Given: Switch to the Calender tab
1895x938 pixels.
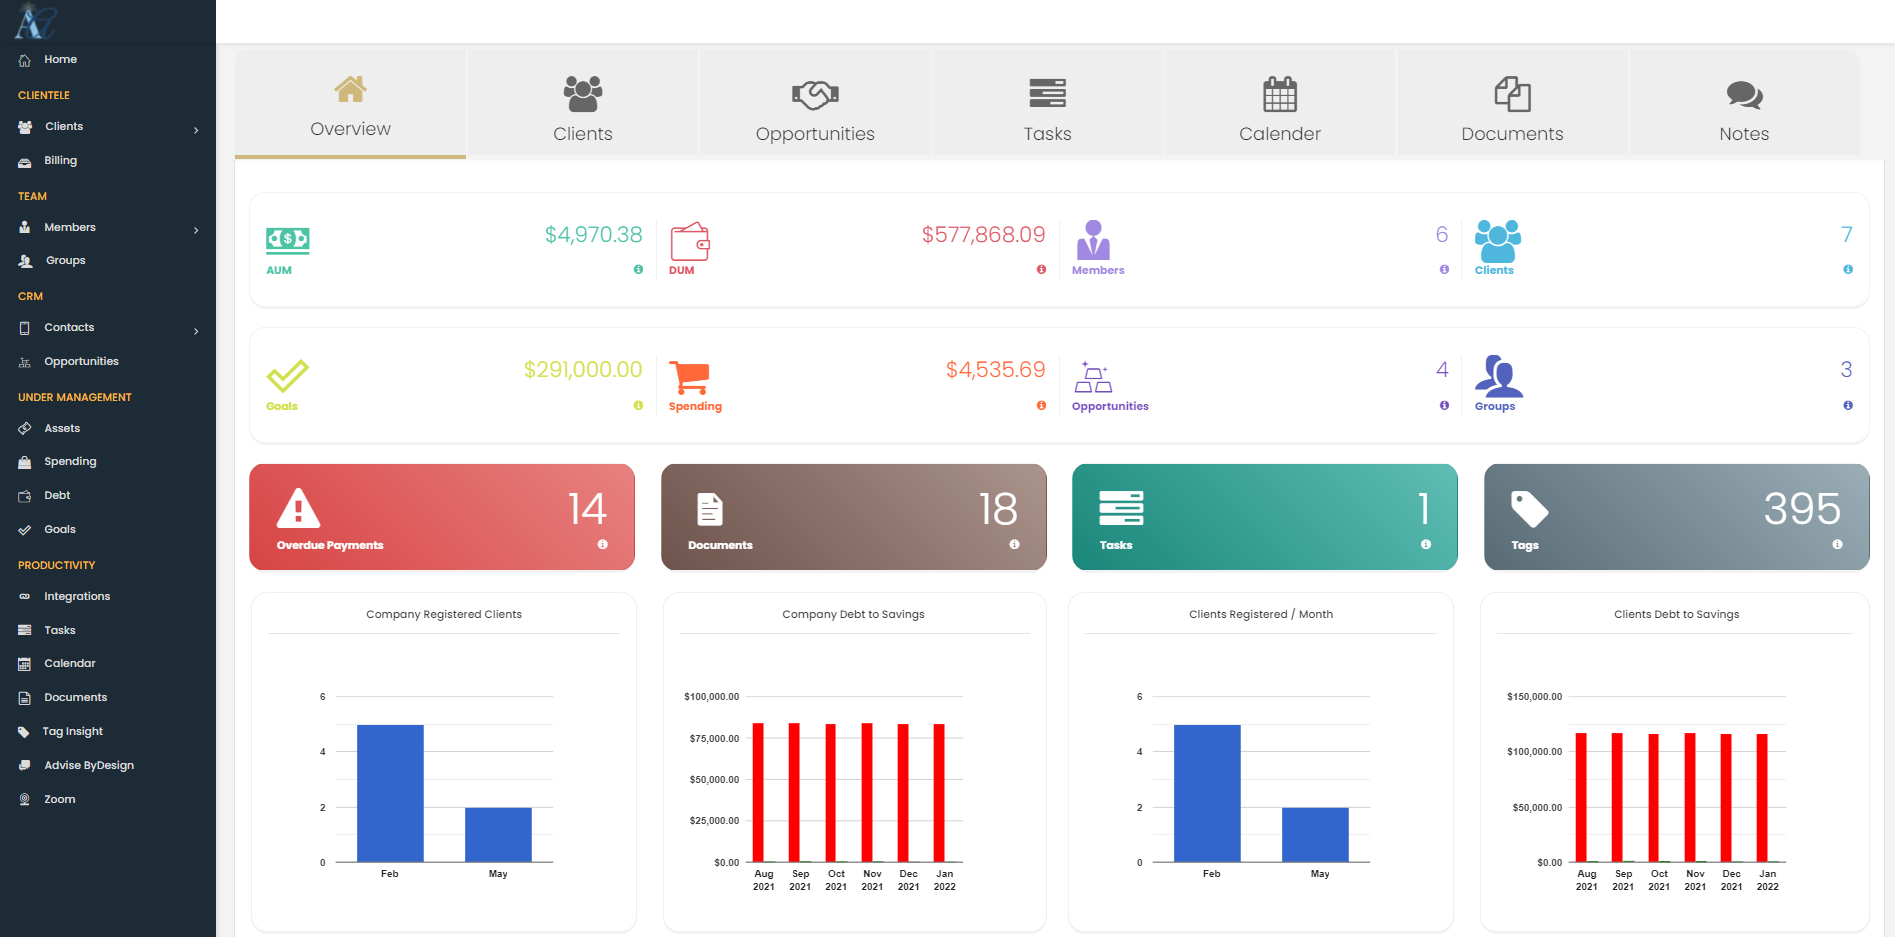Looking at the screenshot, I should coord(1280,104).
